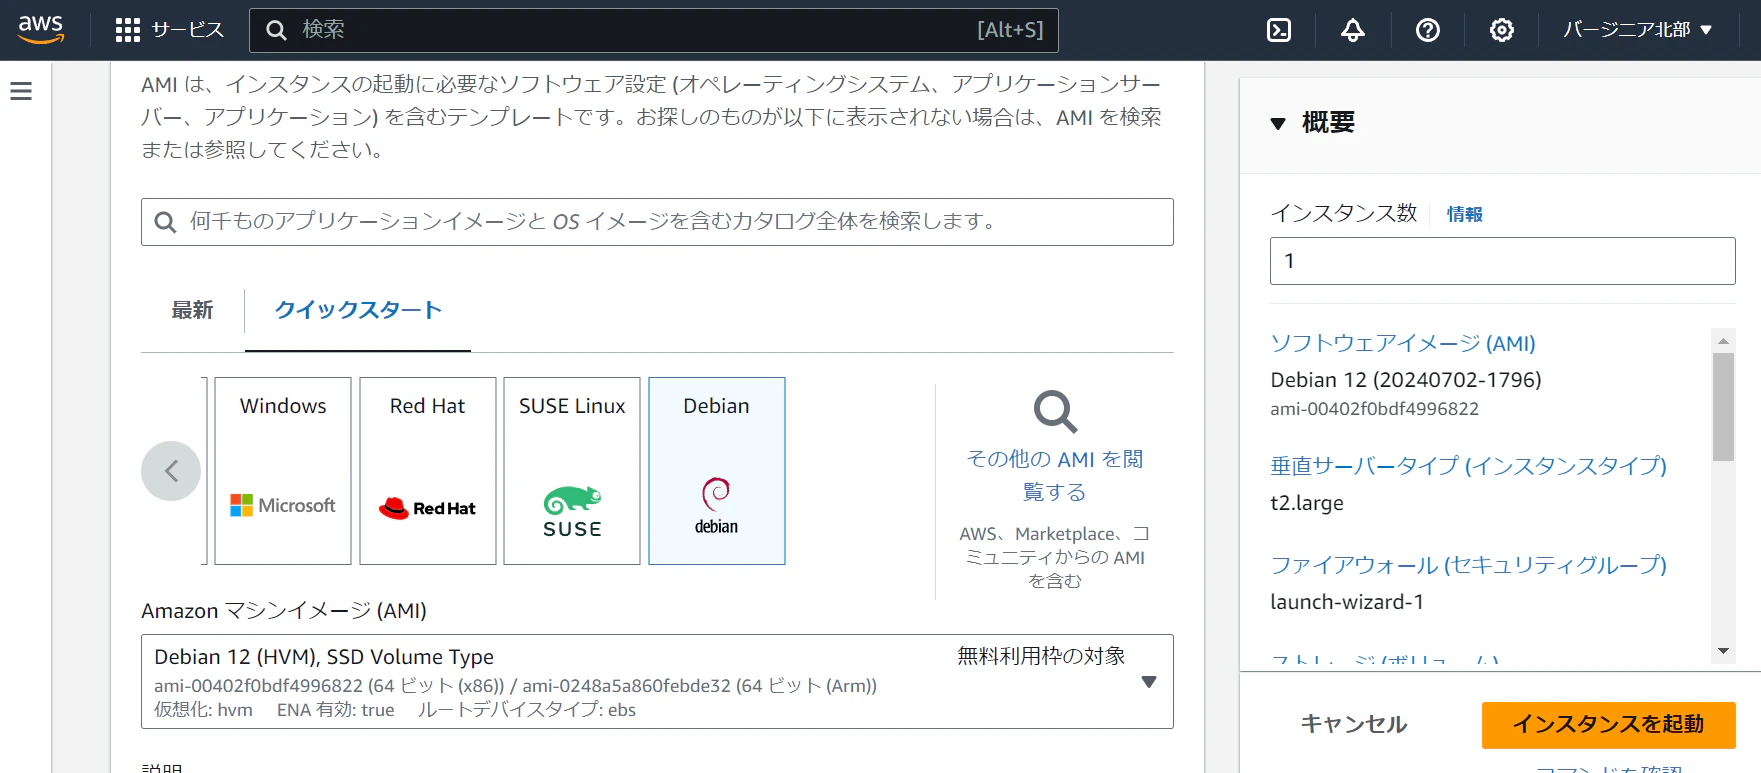The image size is (1761, 773).
Task: Switch to the 最新 tab
Action: tap(192, 310)
